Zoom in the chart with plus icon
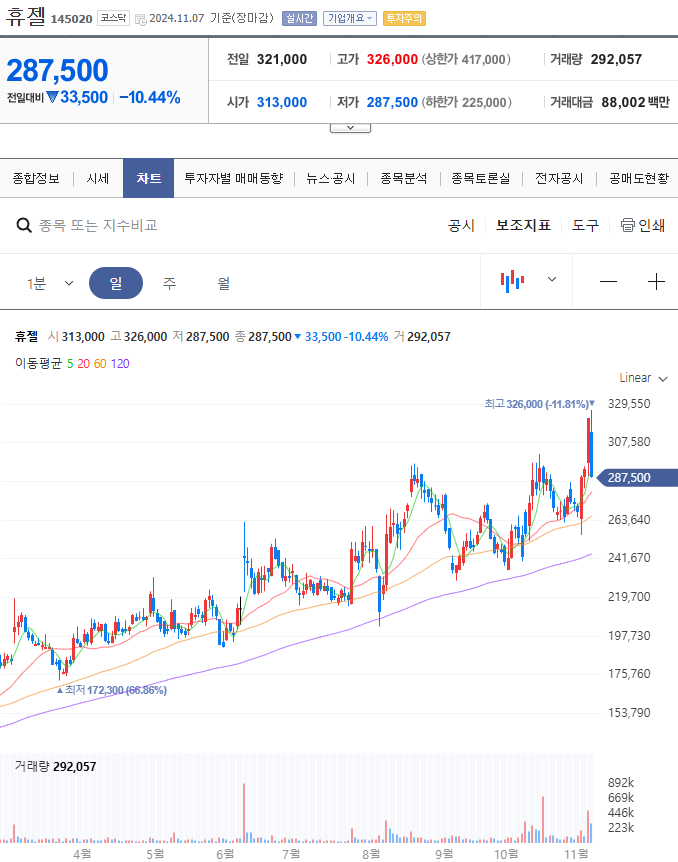Viewport: 678px width, 862px height. point(656,282)
